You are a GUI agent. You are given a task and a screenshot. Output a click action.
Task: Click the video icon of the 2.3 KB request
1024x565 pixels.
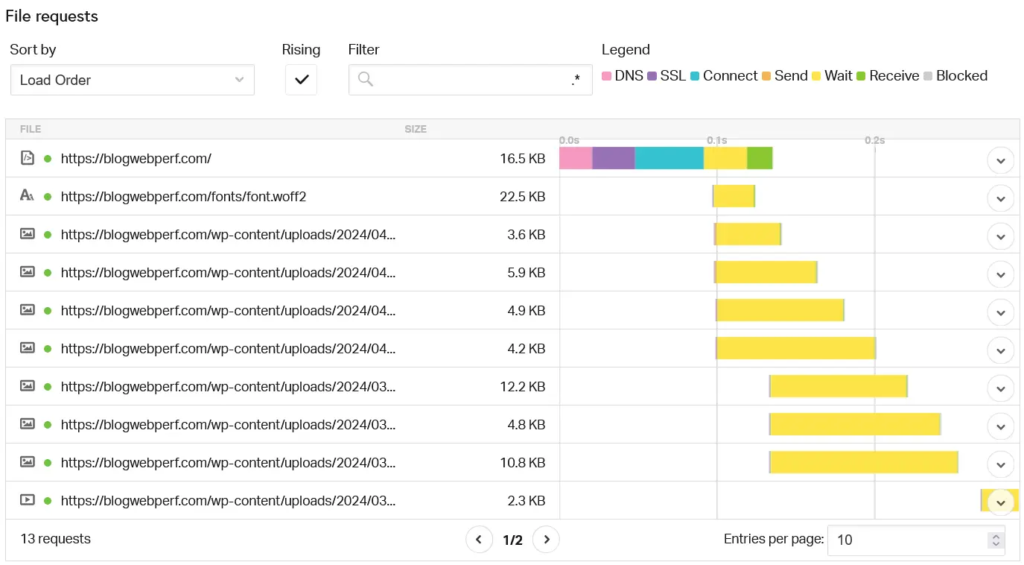click(27, 500)
